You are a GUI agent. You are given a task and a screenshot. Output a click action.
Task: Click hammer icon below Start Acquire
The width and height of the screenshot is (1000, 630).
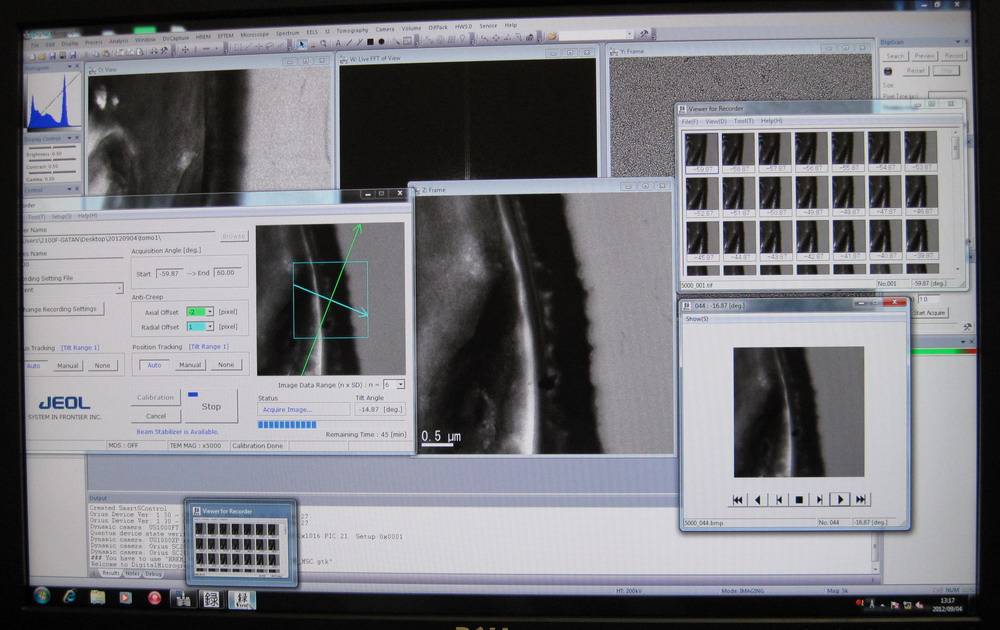tap(967, 327)
